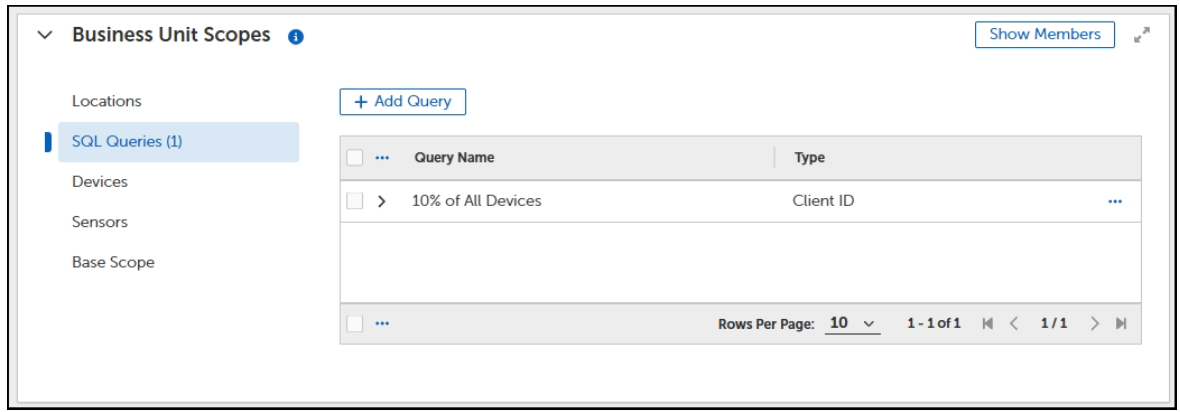Toggle the footer select-all checkbox
This screenshot has height=412, width=1180.
(355, 324)
